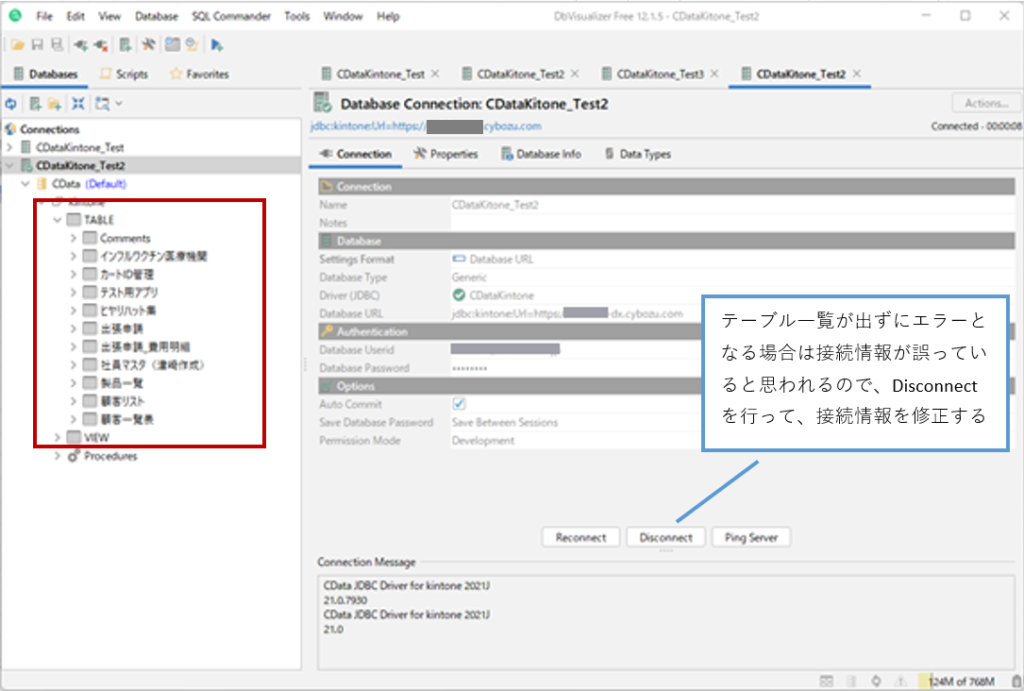Select the 顧客一覧表 table row
1024x691 pixels.
click(127, 419)
